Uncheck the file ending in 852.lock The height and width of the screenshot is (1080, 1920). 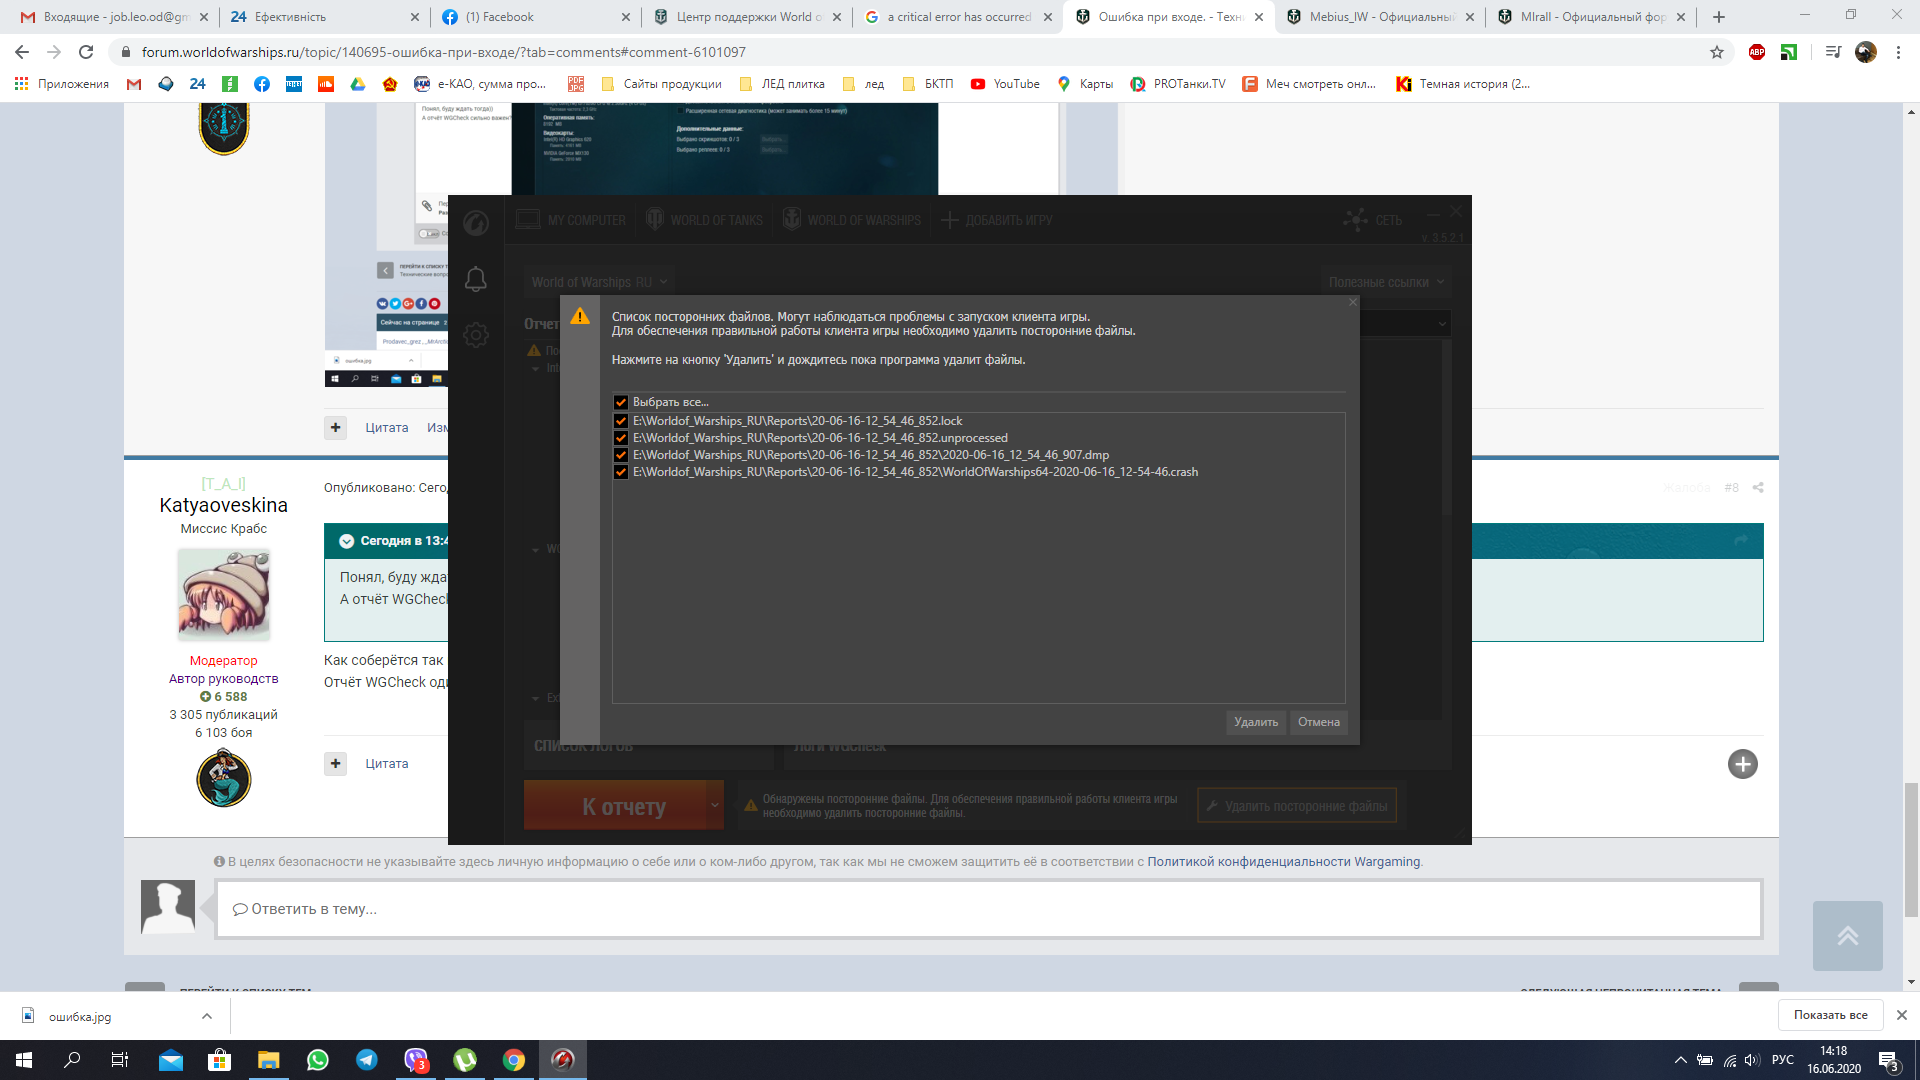click(x=621, y=421)
